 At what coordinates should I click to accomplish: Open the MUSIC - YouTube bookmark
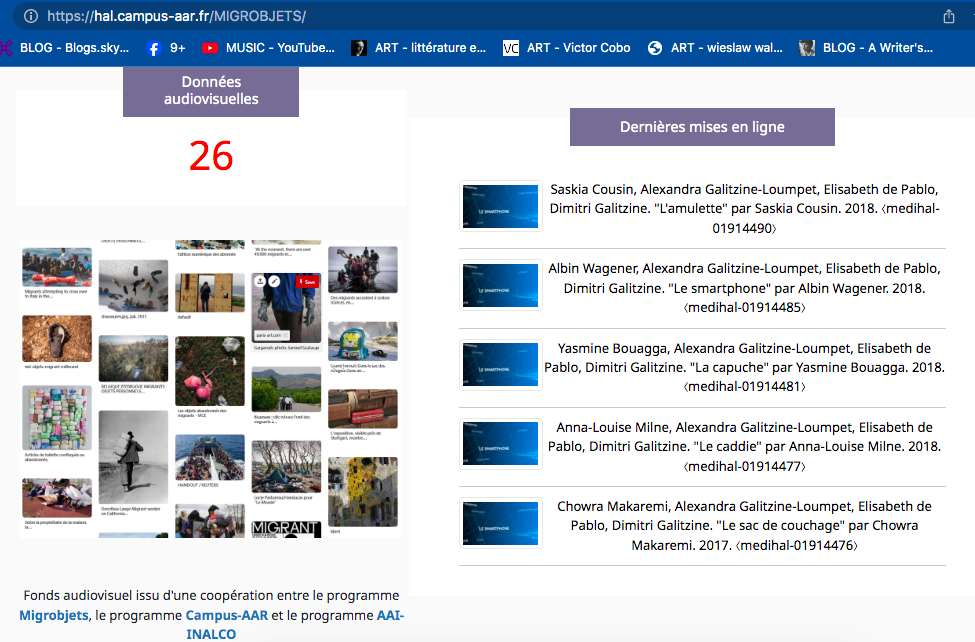tap(268, 48)
